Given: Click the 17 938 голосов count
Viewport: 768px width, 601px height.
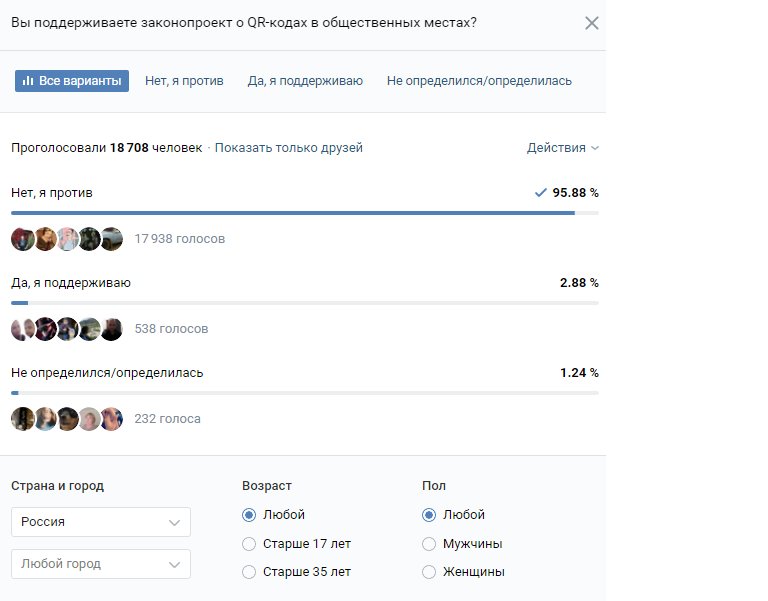Looking at the screenshot, I should (x=180, y=239).
